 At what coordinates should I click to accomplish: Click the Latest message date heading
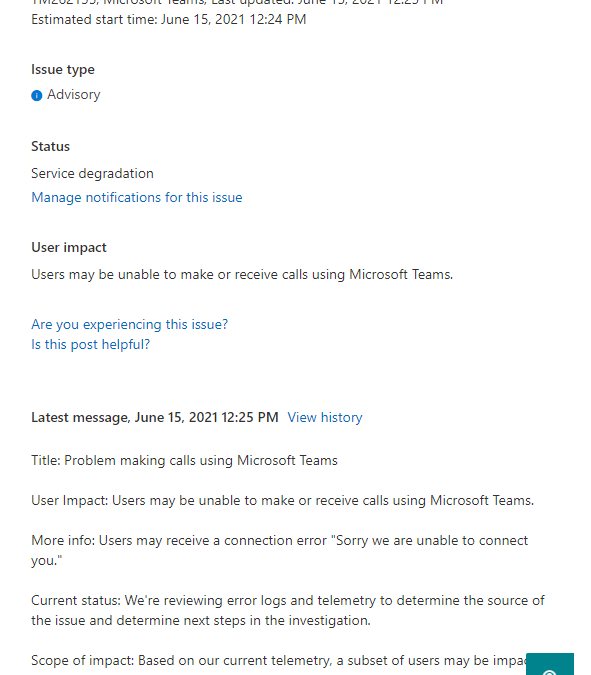(155, 417)
